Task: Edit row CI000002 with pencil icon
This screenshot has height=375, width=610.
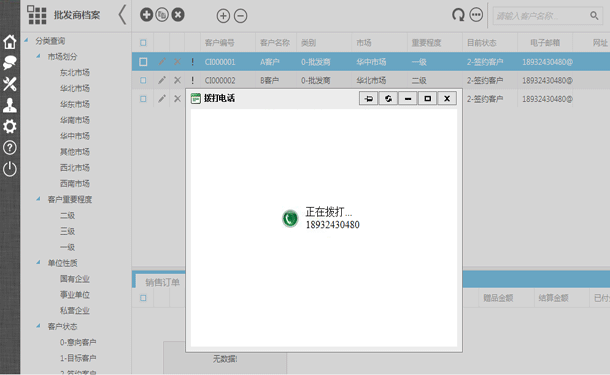Action: coord(162,80)
